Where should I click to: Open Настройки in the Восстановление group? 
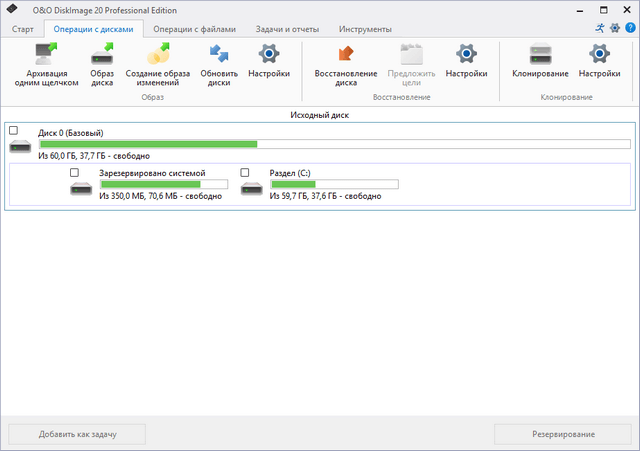point(466,56)
